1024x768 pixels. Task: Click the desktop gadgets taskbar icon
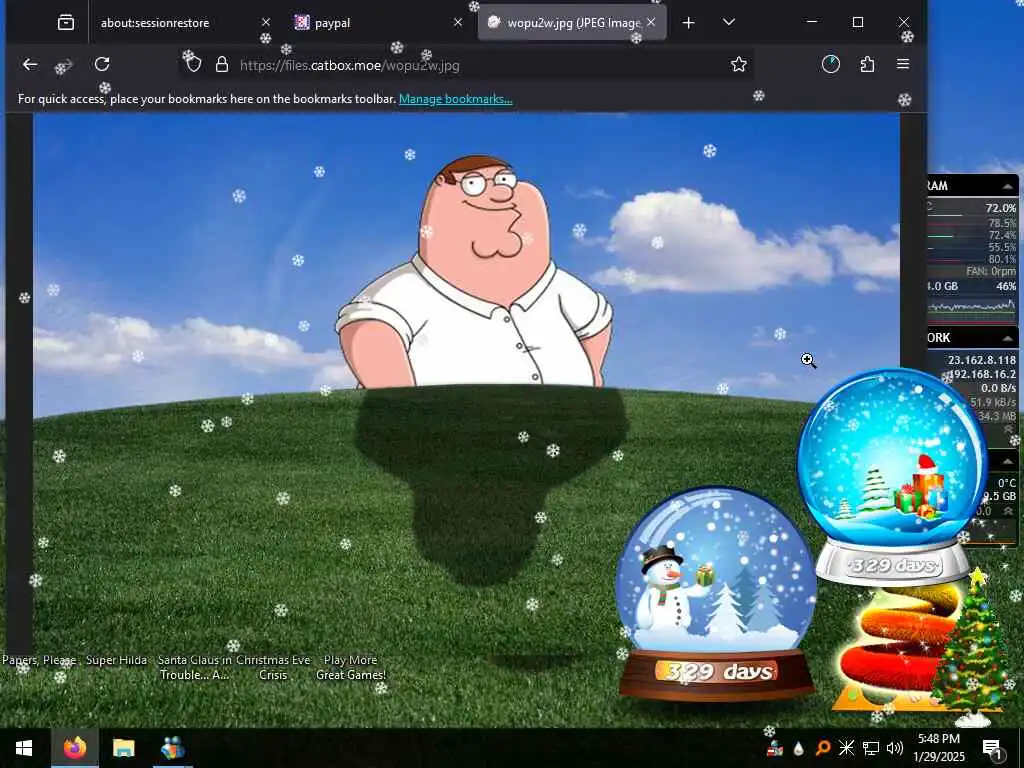click(x=172, y=748)
